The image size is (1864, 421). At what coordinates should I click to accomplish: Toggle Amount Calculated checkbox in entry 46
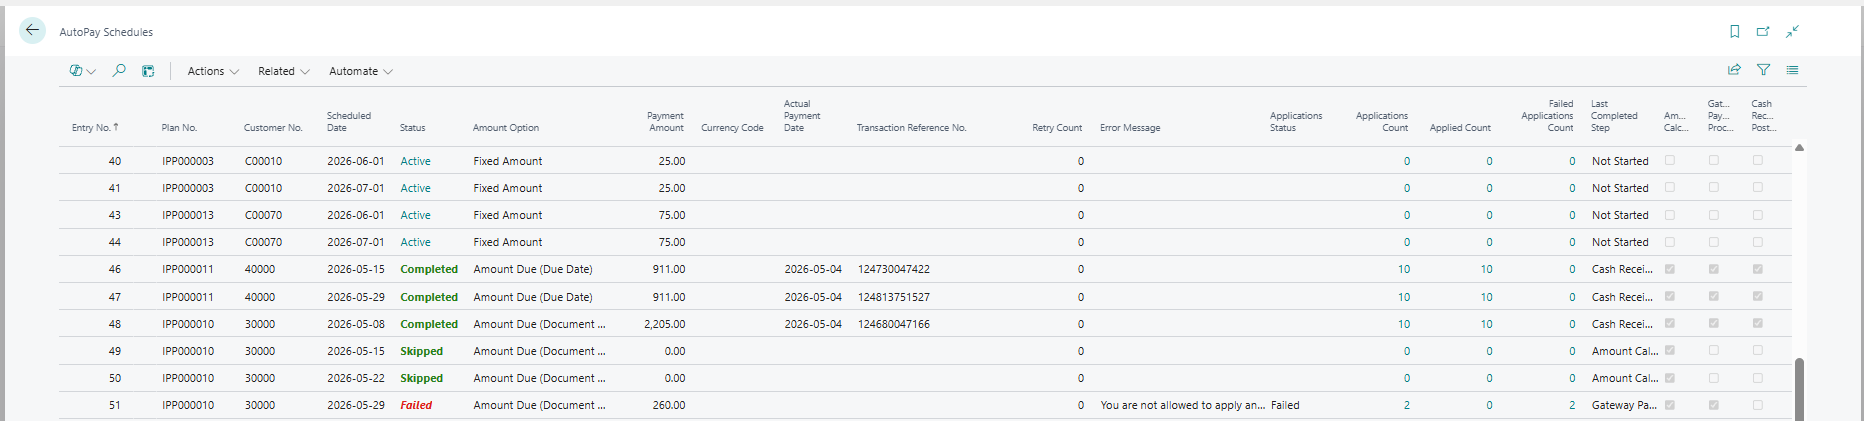coord(1670,269)
